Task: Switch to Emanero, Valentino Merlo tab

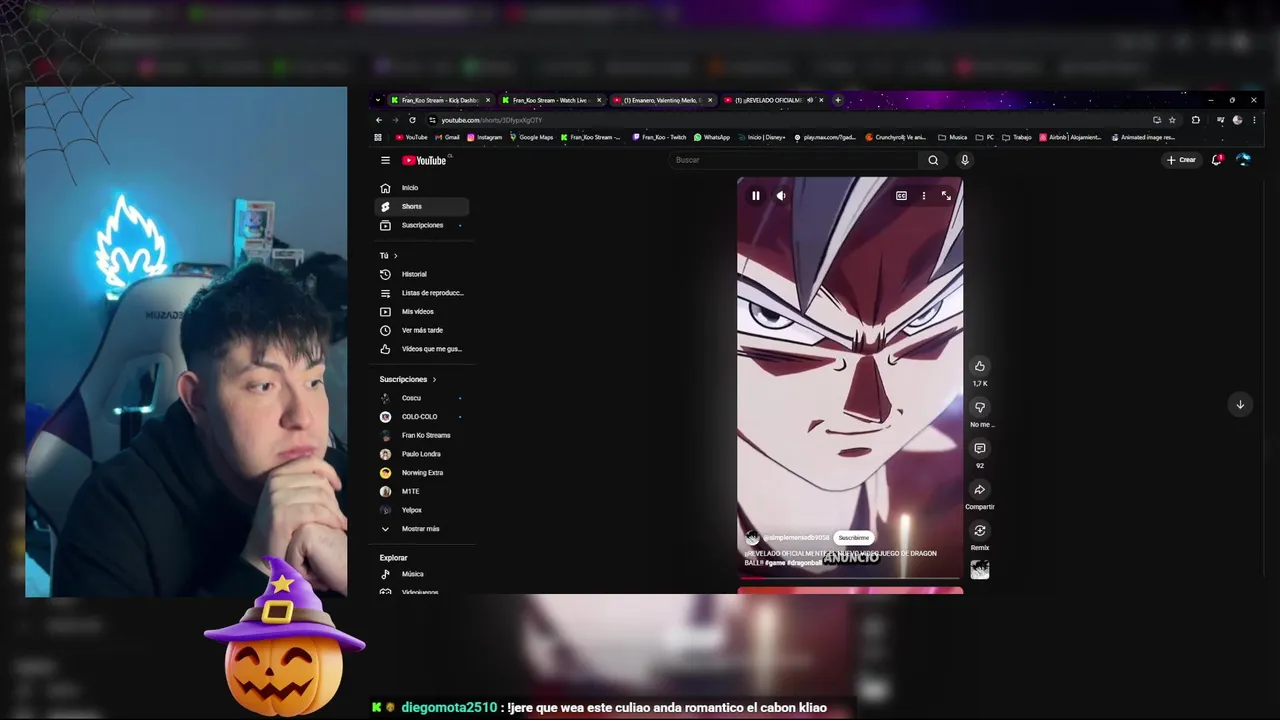Action: tap(662, 100)
